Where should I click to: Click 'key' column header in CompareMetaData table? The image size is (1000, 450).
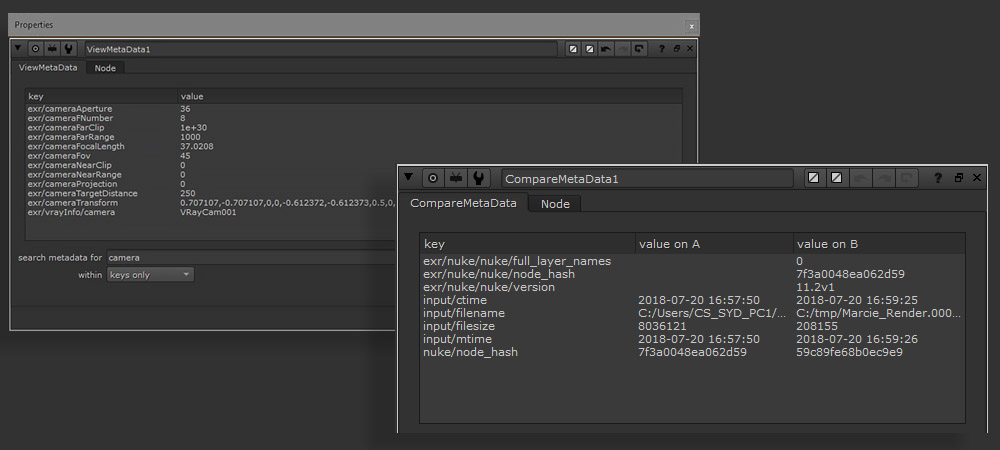[x=527, y=244]
